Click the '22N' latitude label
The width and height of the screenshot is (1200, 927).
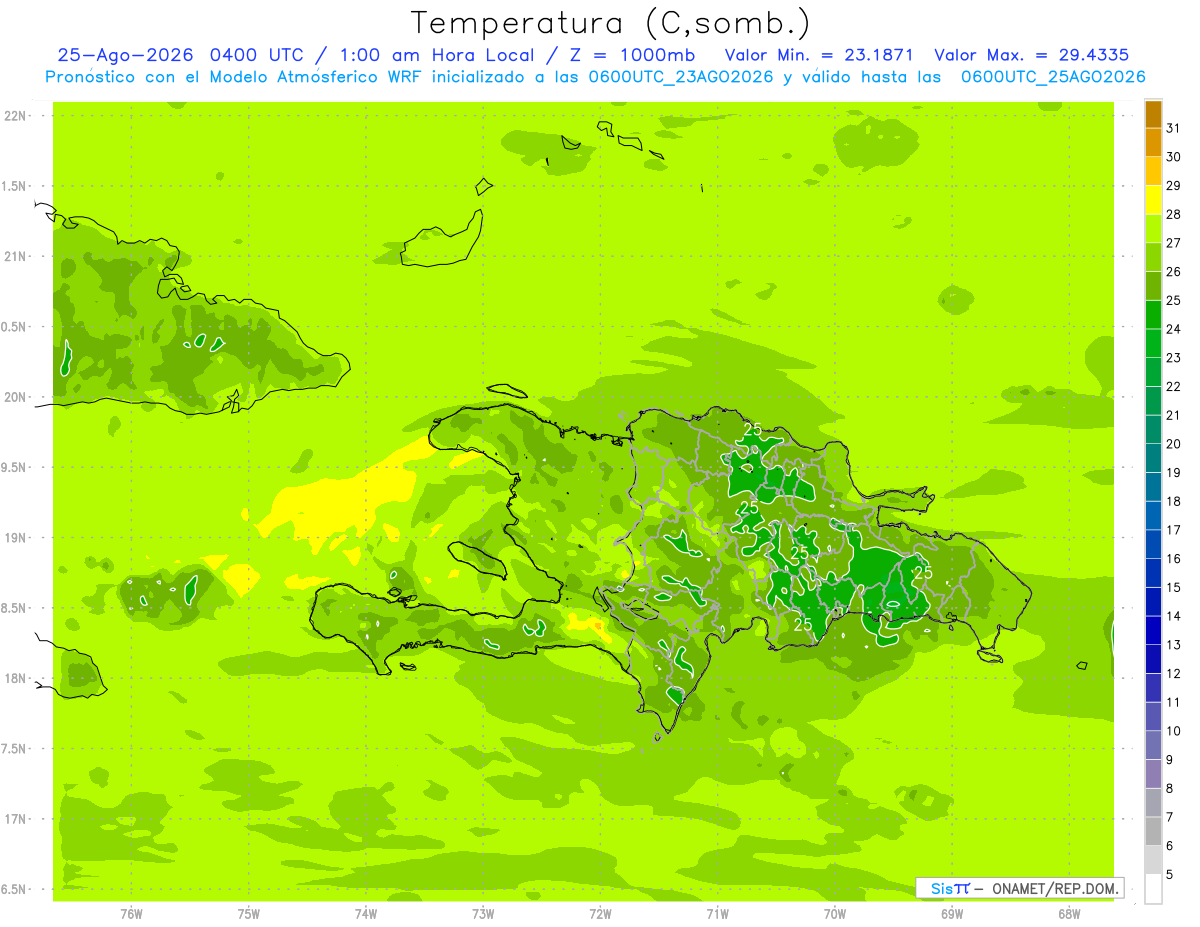[16, 116]
